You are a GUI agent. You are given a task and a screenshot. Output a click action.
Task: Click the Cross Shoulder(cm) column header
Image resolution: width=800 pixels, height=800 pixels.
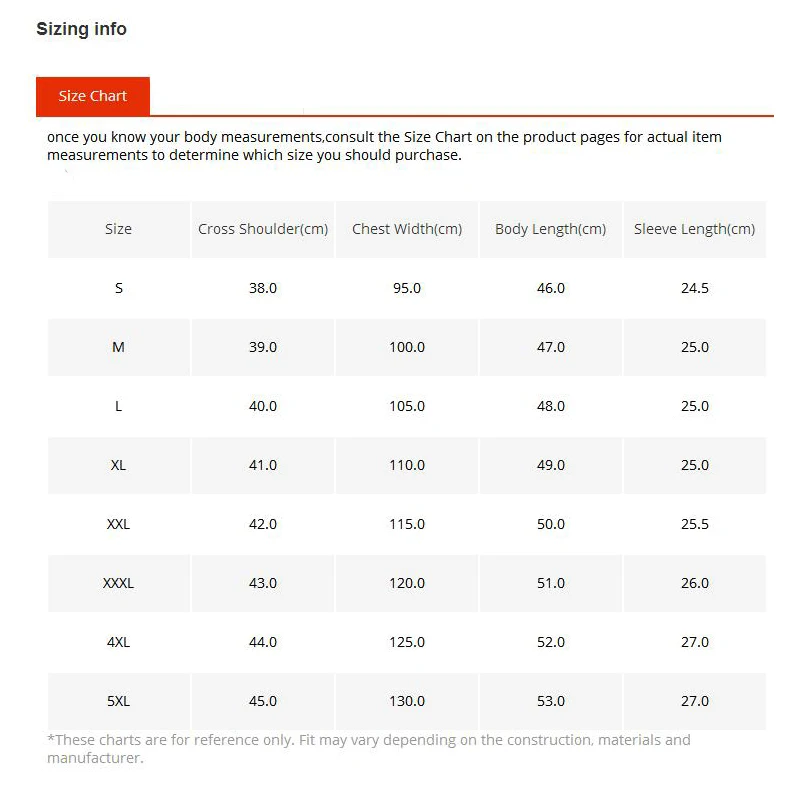(263, 229)
